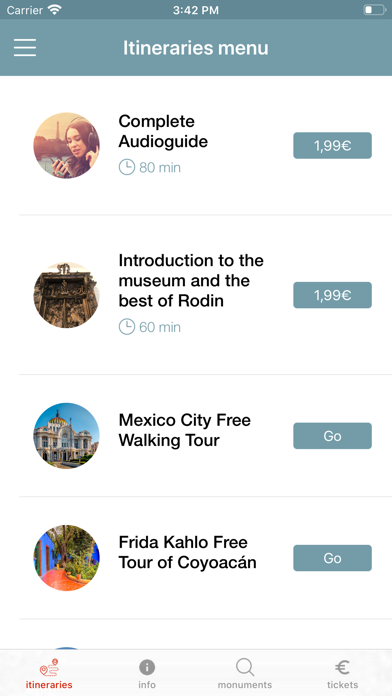The height and width of the screenshot is (696, 392).
Task: Tap the info circle icon
Action: (x=147, y=667)
